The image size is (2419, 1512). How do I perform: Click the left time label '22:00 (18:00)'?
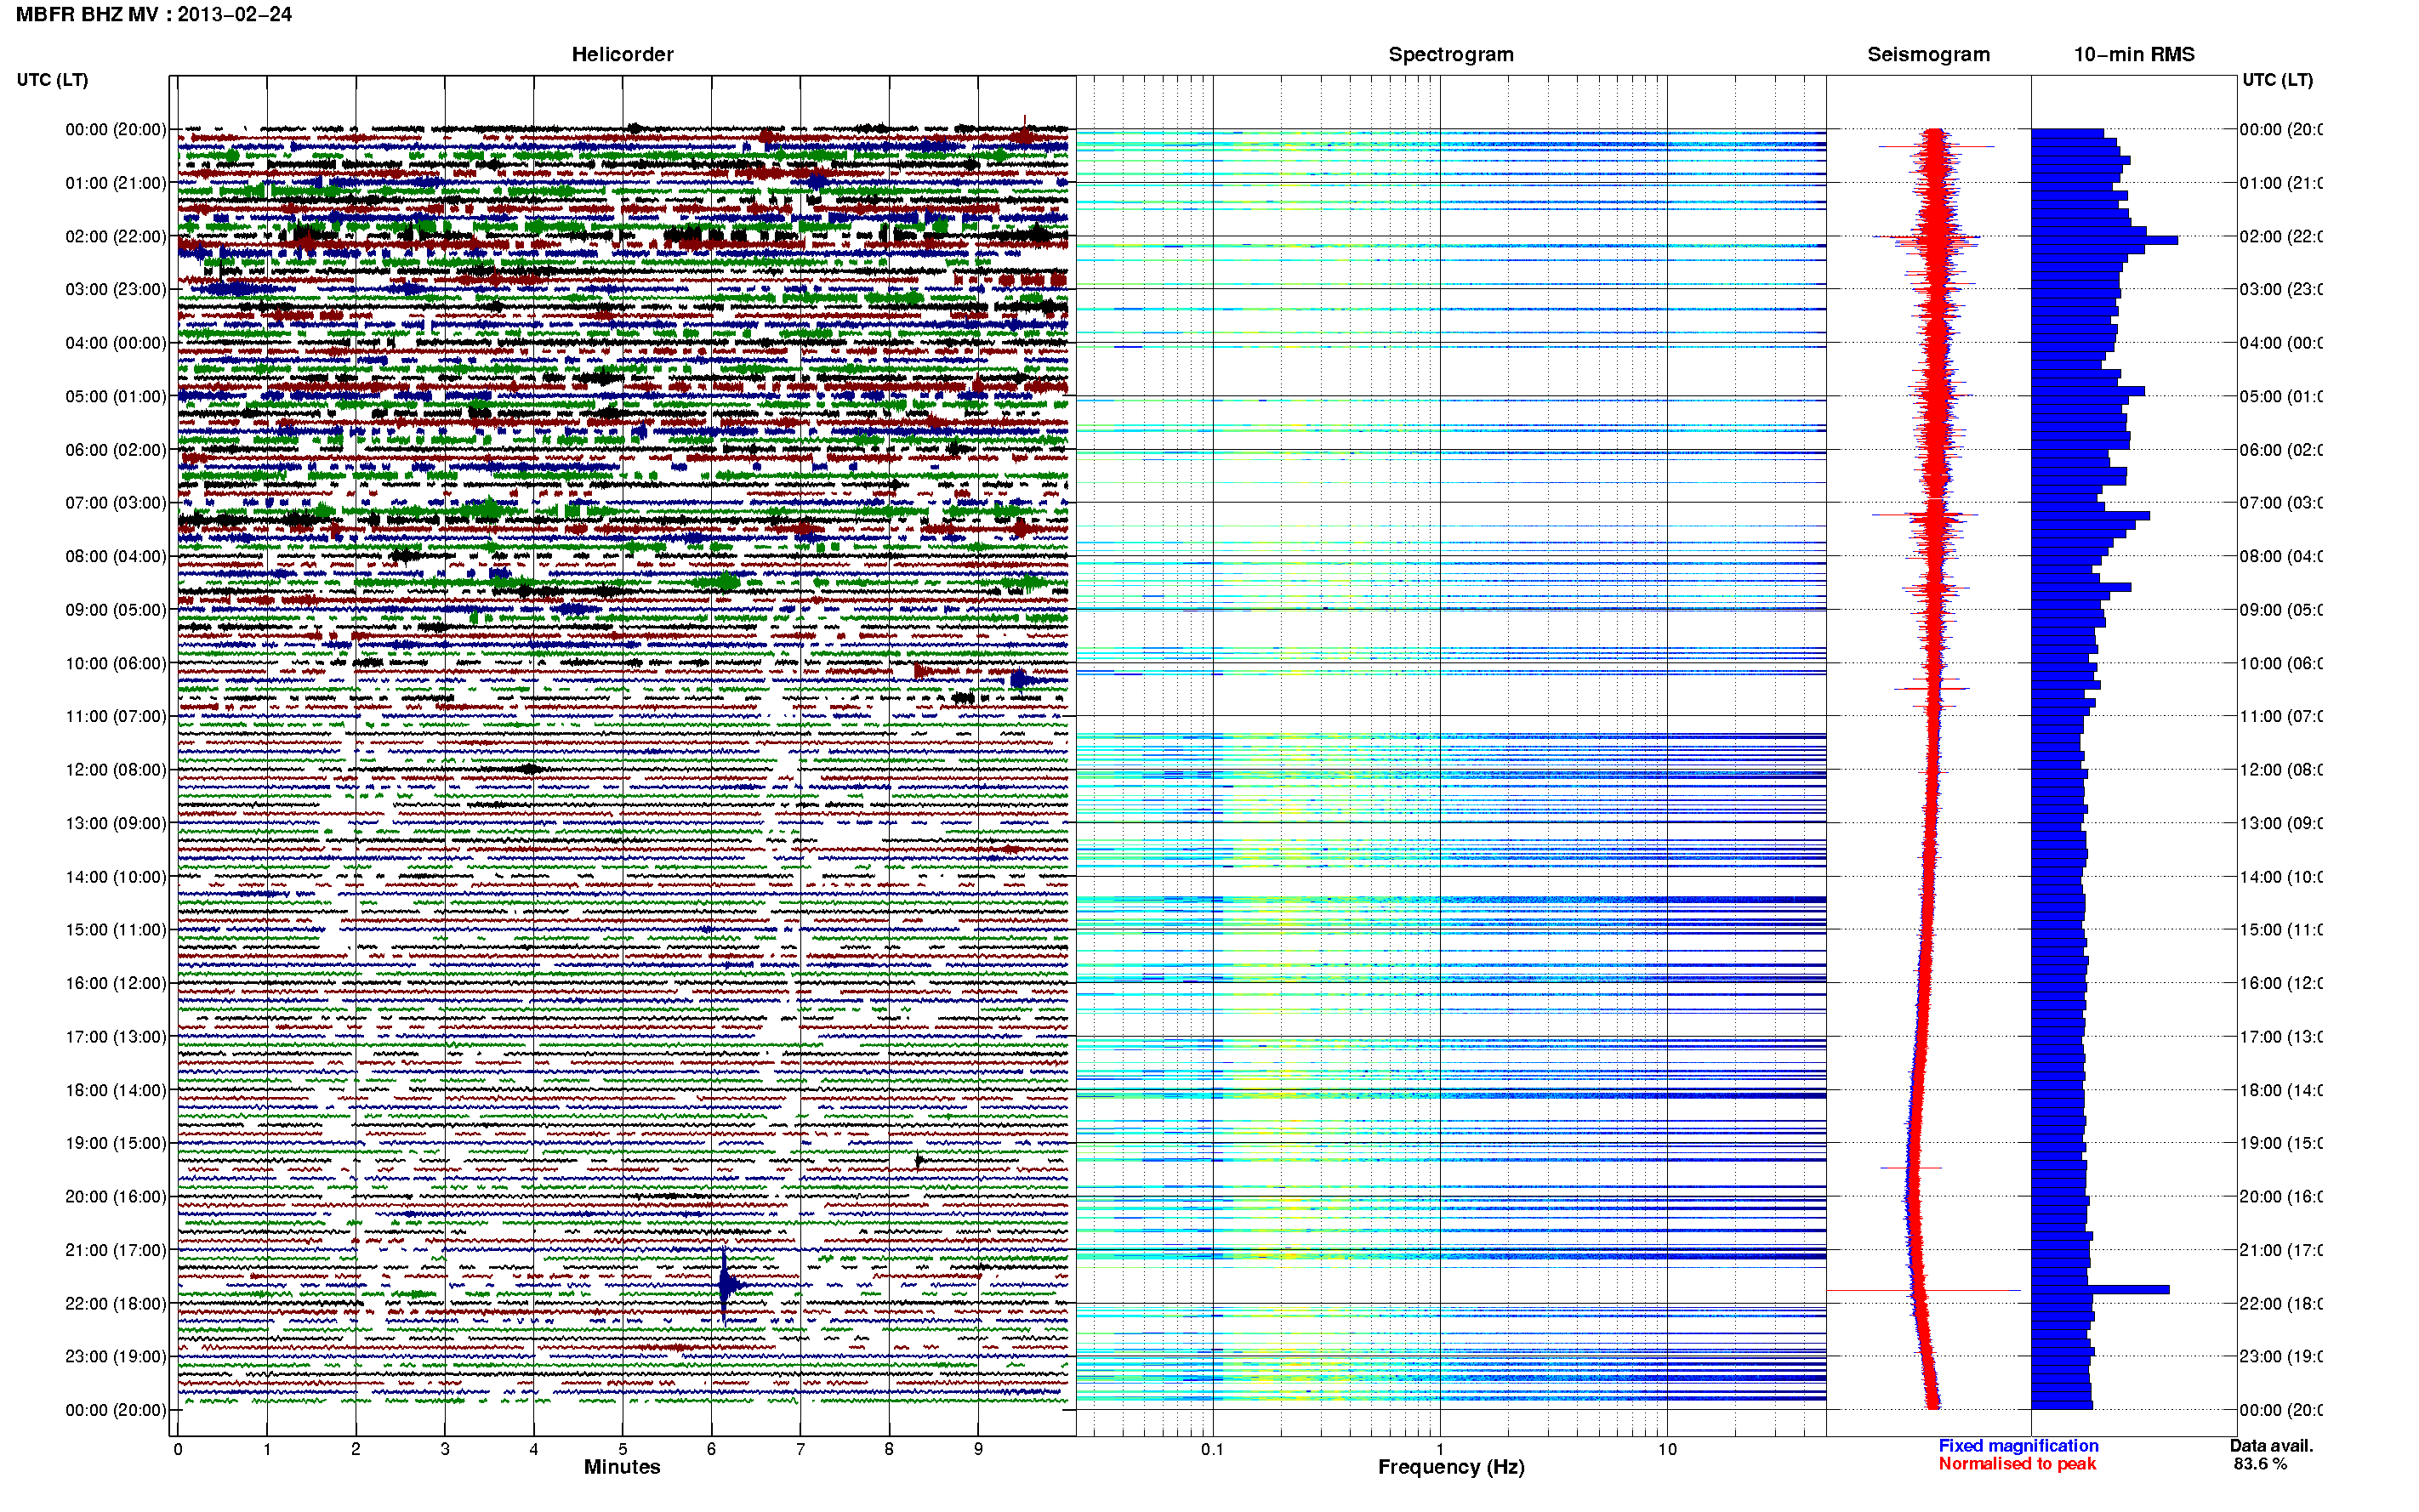(116, 1303)
